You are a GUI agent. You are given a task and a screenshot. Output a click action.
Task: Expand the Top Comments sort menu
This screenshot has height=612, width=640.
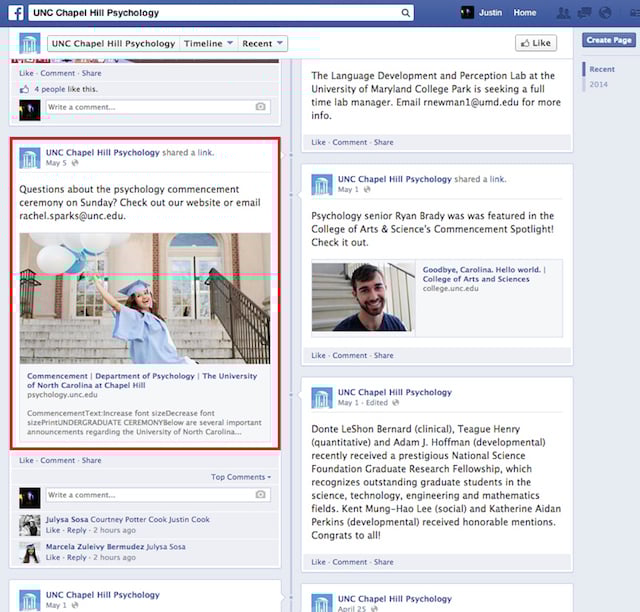point(241,477)
